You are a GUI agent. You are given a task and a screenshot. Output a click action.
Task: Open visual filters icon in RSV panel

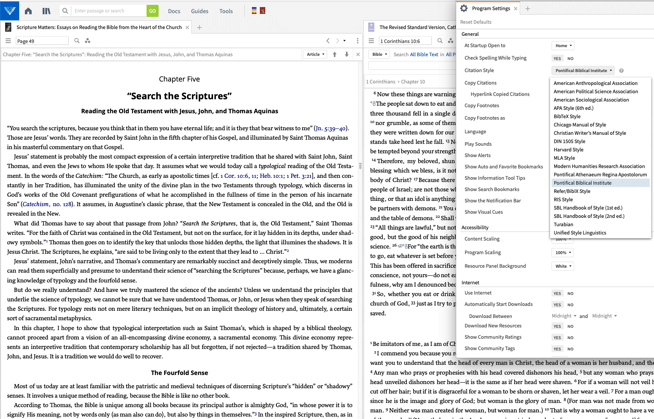450,41
